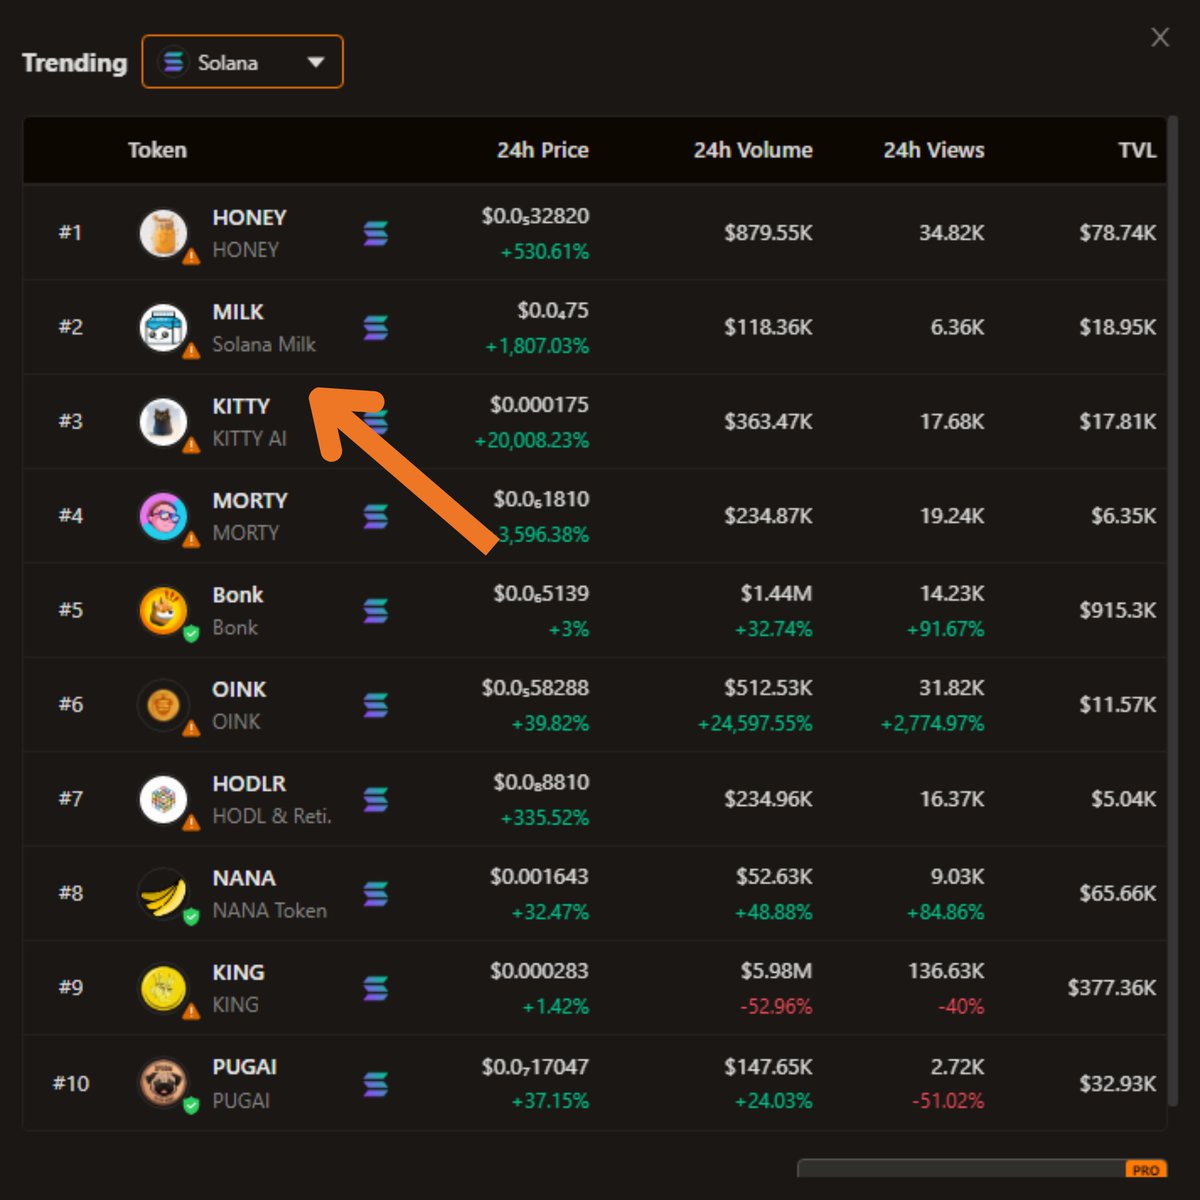Click the warning badge on KING logo
The width and height of the screenshot is (1200, 1200).
tap(191, 1011)
